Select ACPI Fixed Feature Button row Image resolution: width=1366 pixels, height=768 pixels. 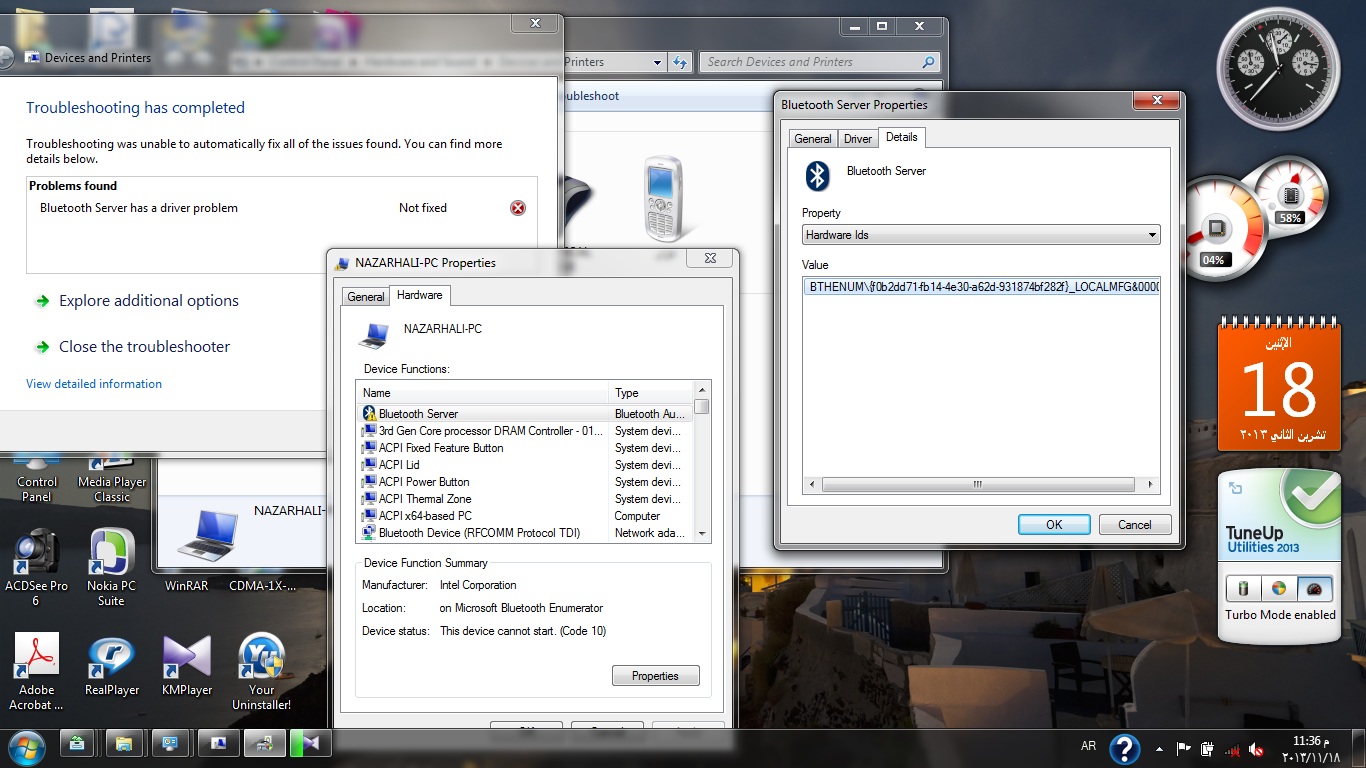(x=524, y=448)
